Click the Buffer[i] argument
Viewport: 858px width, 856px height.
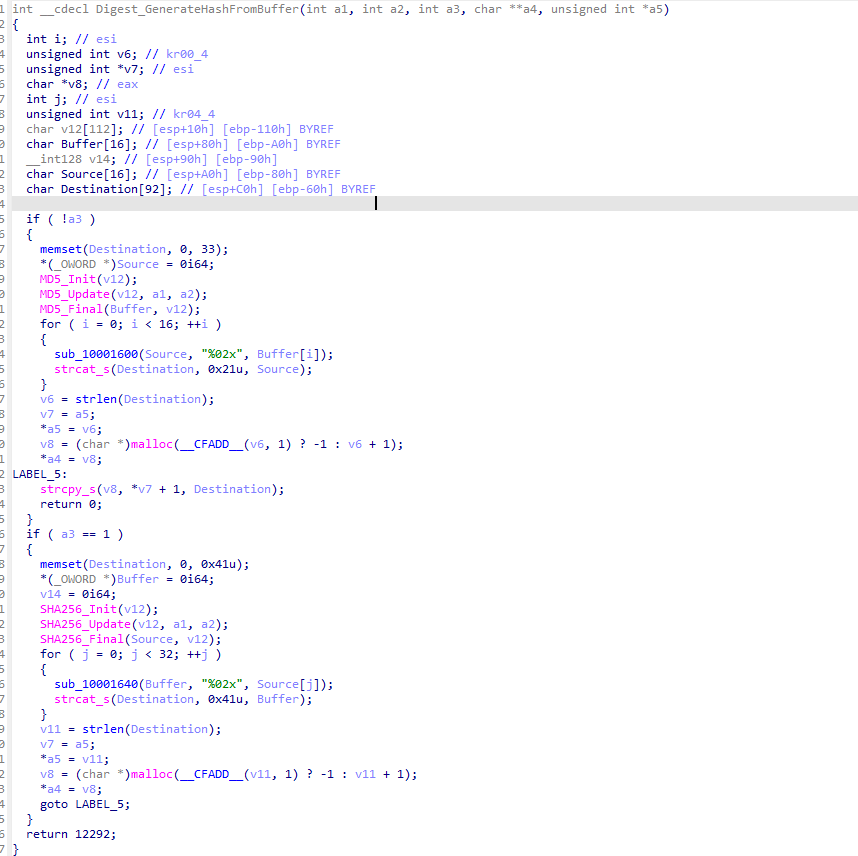pyautogui.click(x=288, y=354)
